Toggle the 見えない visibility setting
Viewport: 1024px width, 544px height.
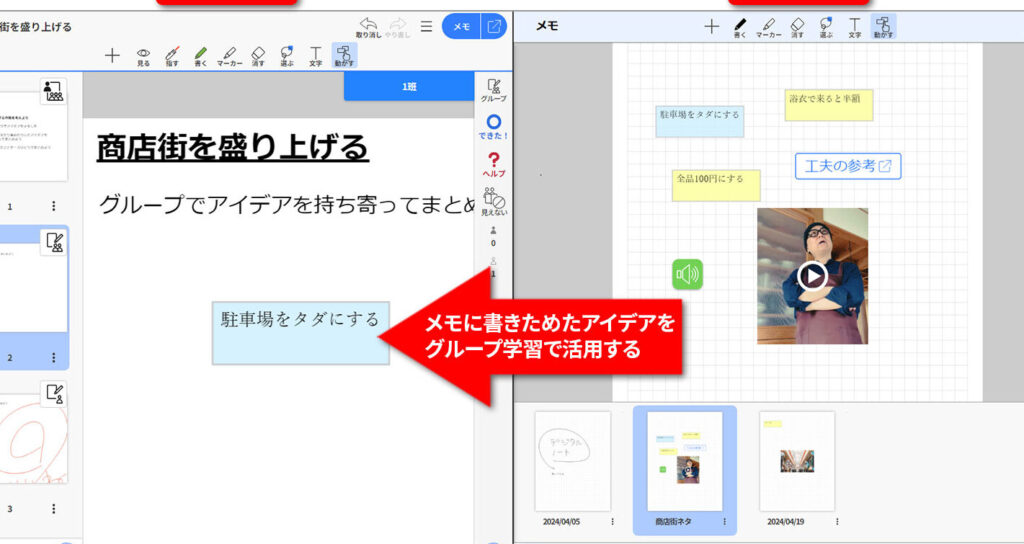(x=493, y=202)
